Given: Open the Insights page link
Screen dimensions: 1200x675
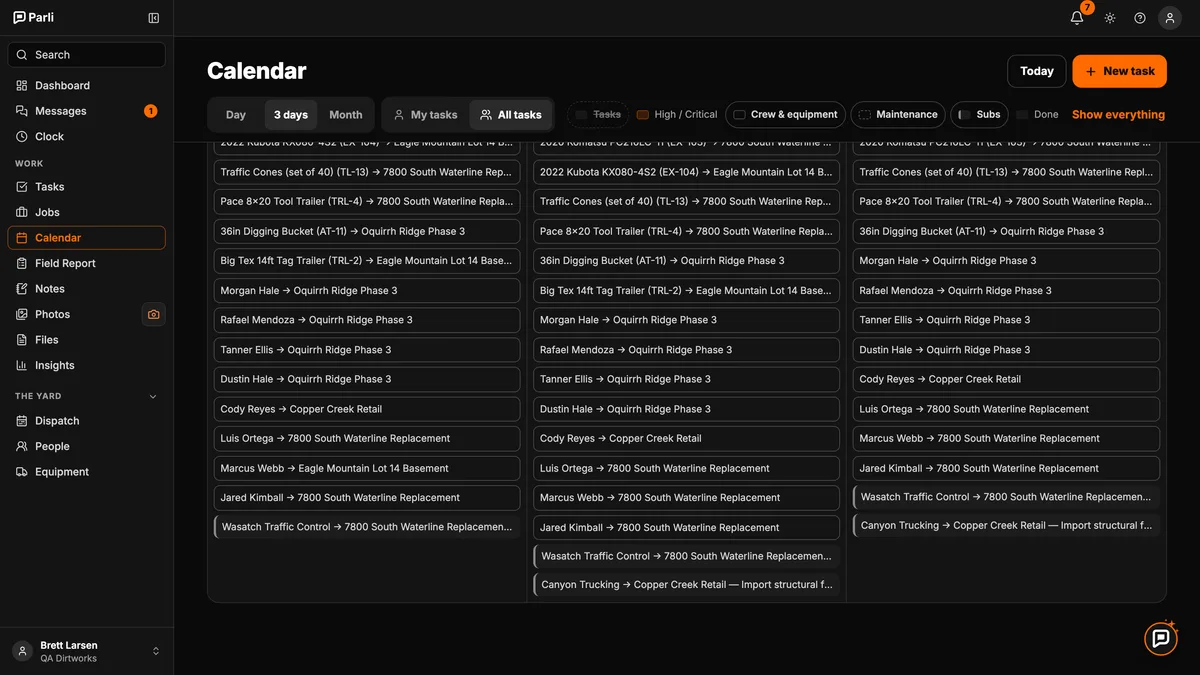Looking at the screenshot, I should (x=86, y=365).
